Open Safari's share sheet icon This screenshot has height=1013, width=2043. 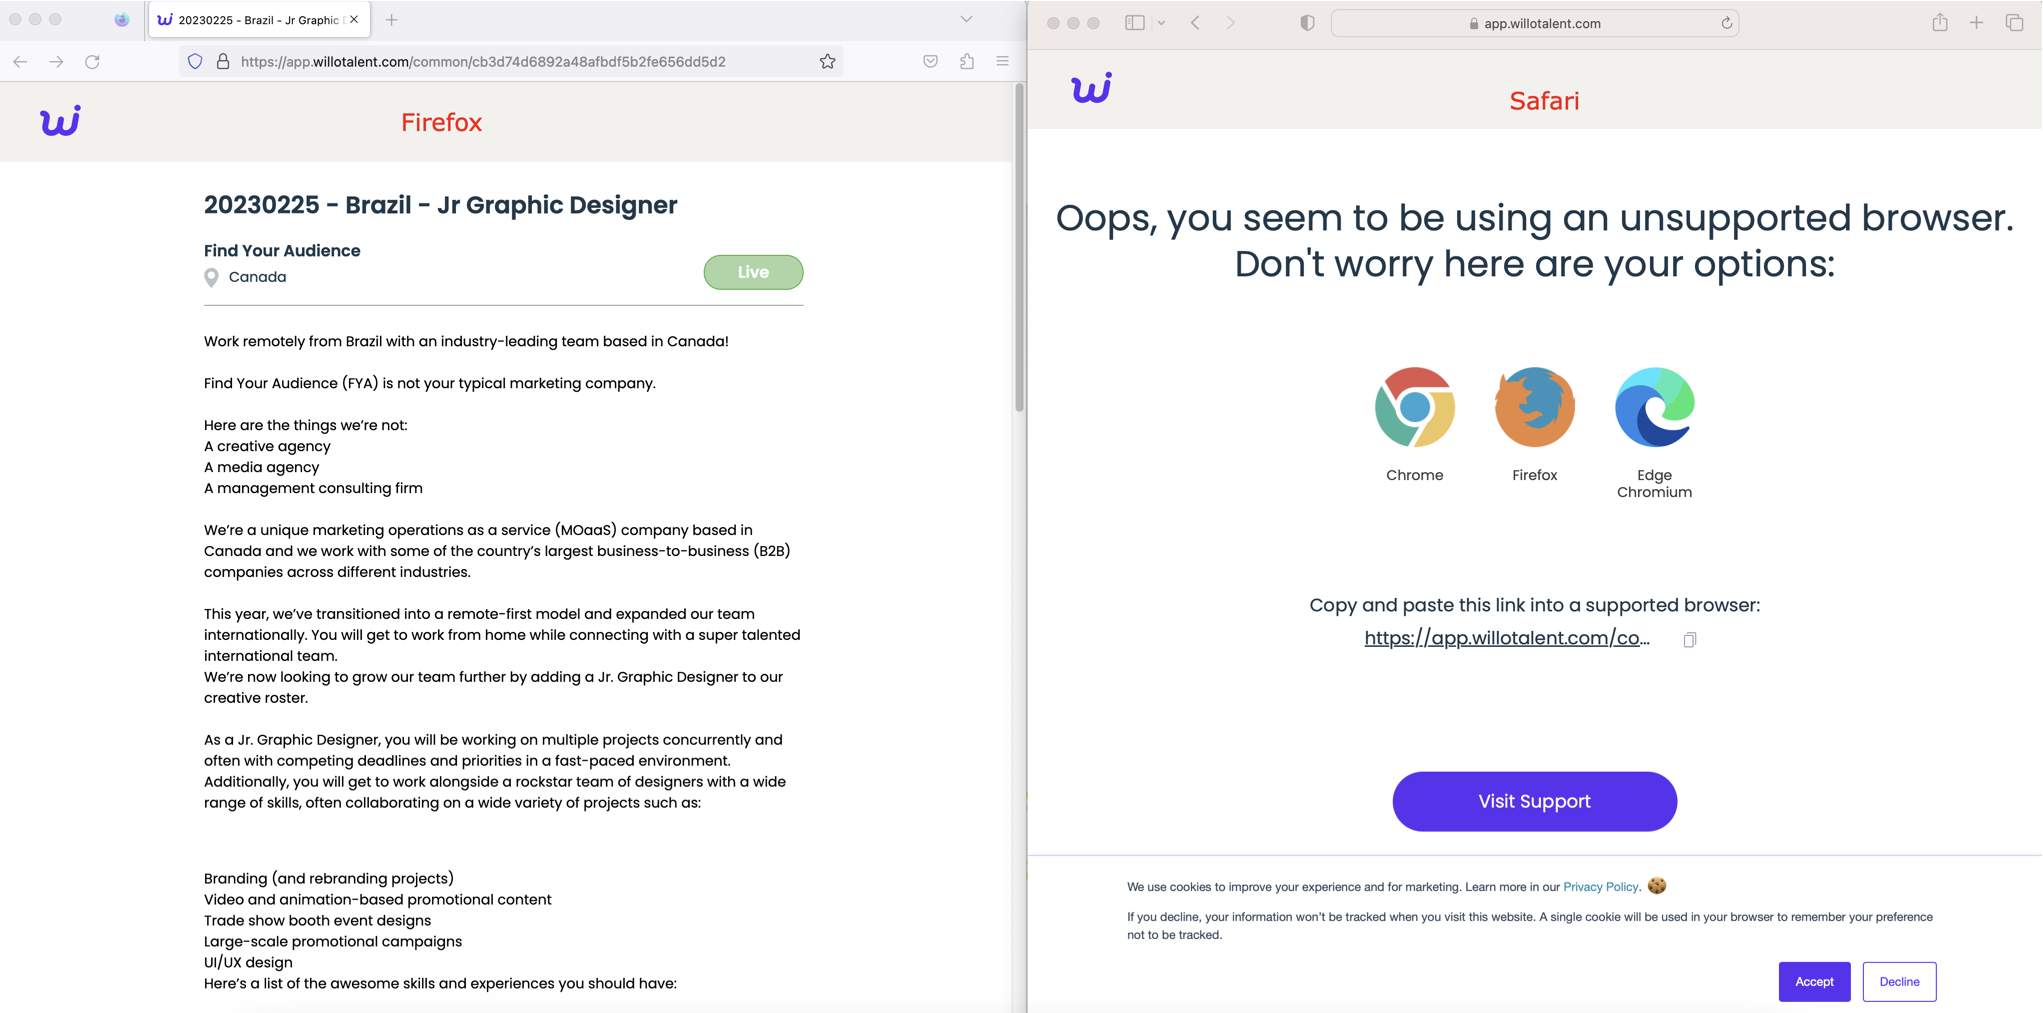click(x=1939, y=22)
